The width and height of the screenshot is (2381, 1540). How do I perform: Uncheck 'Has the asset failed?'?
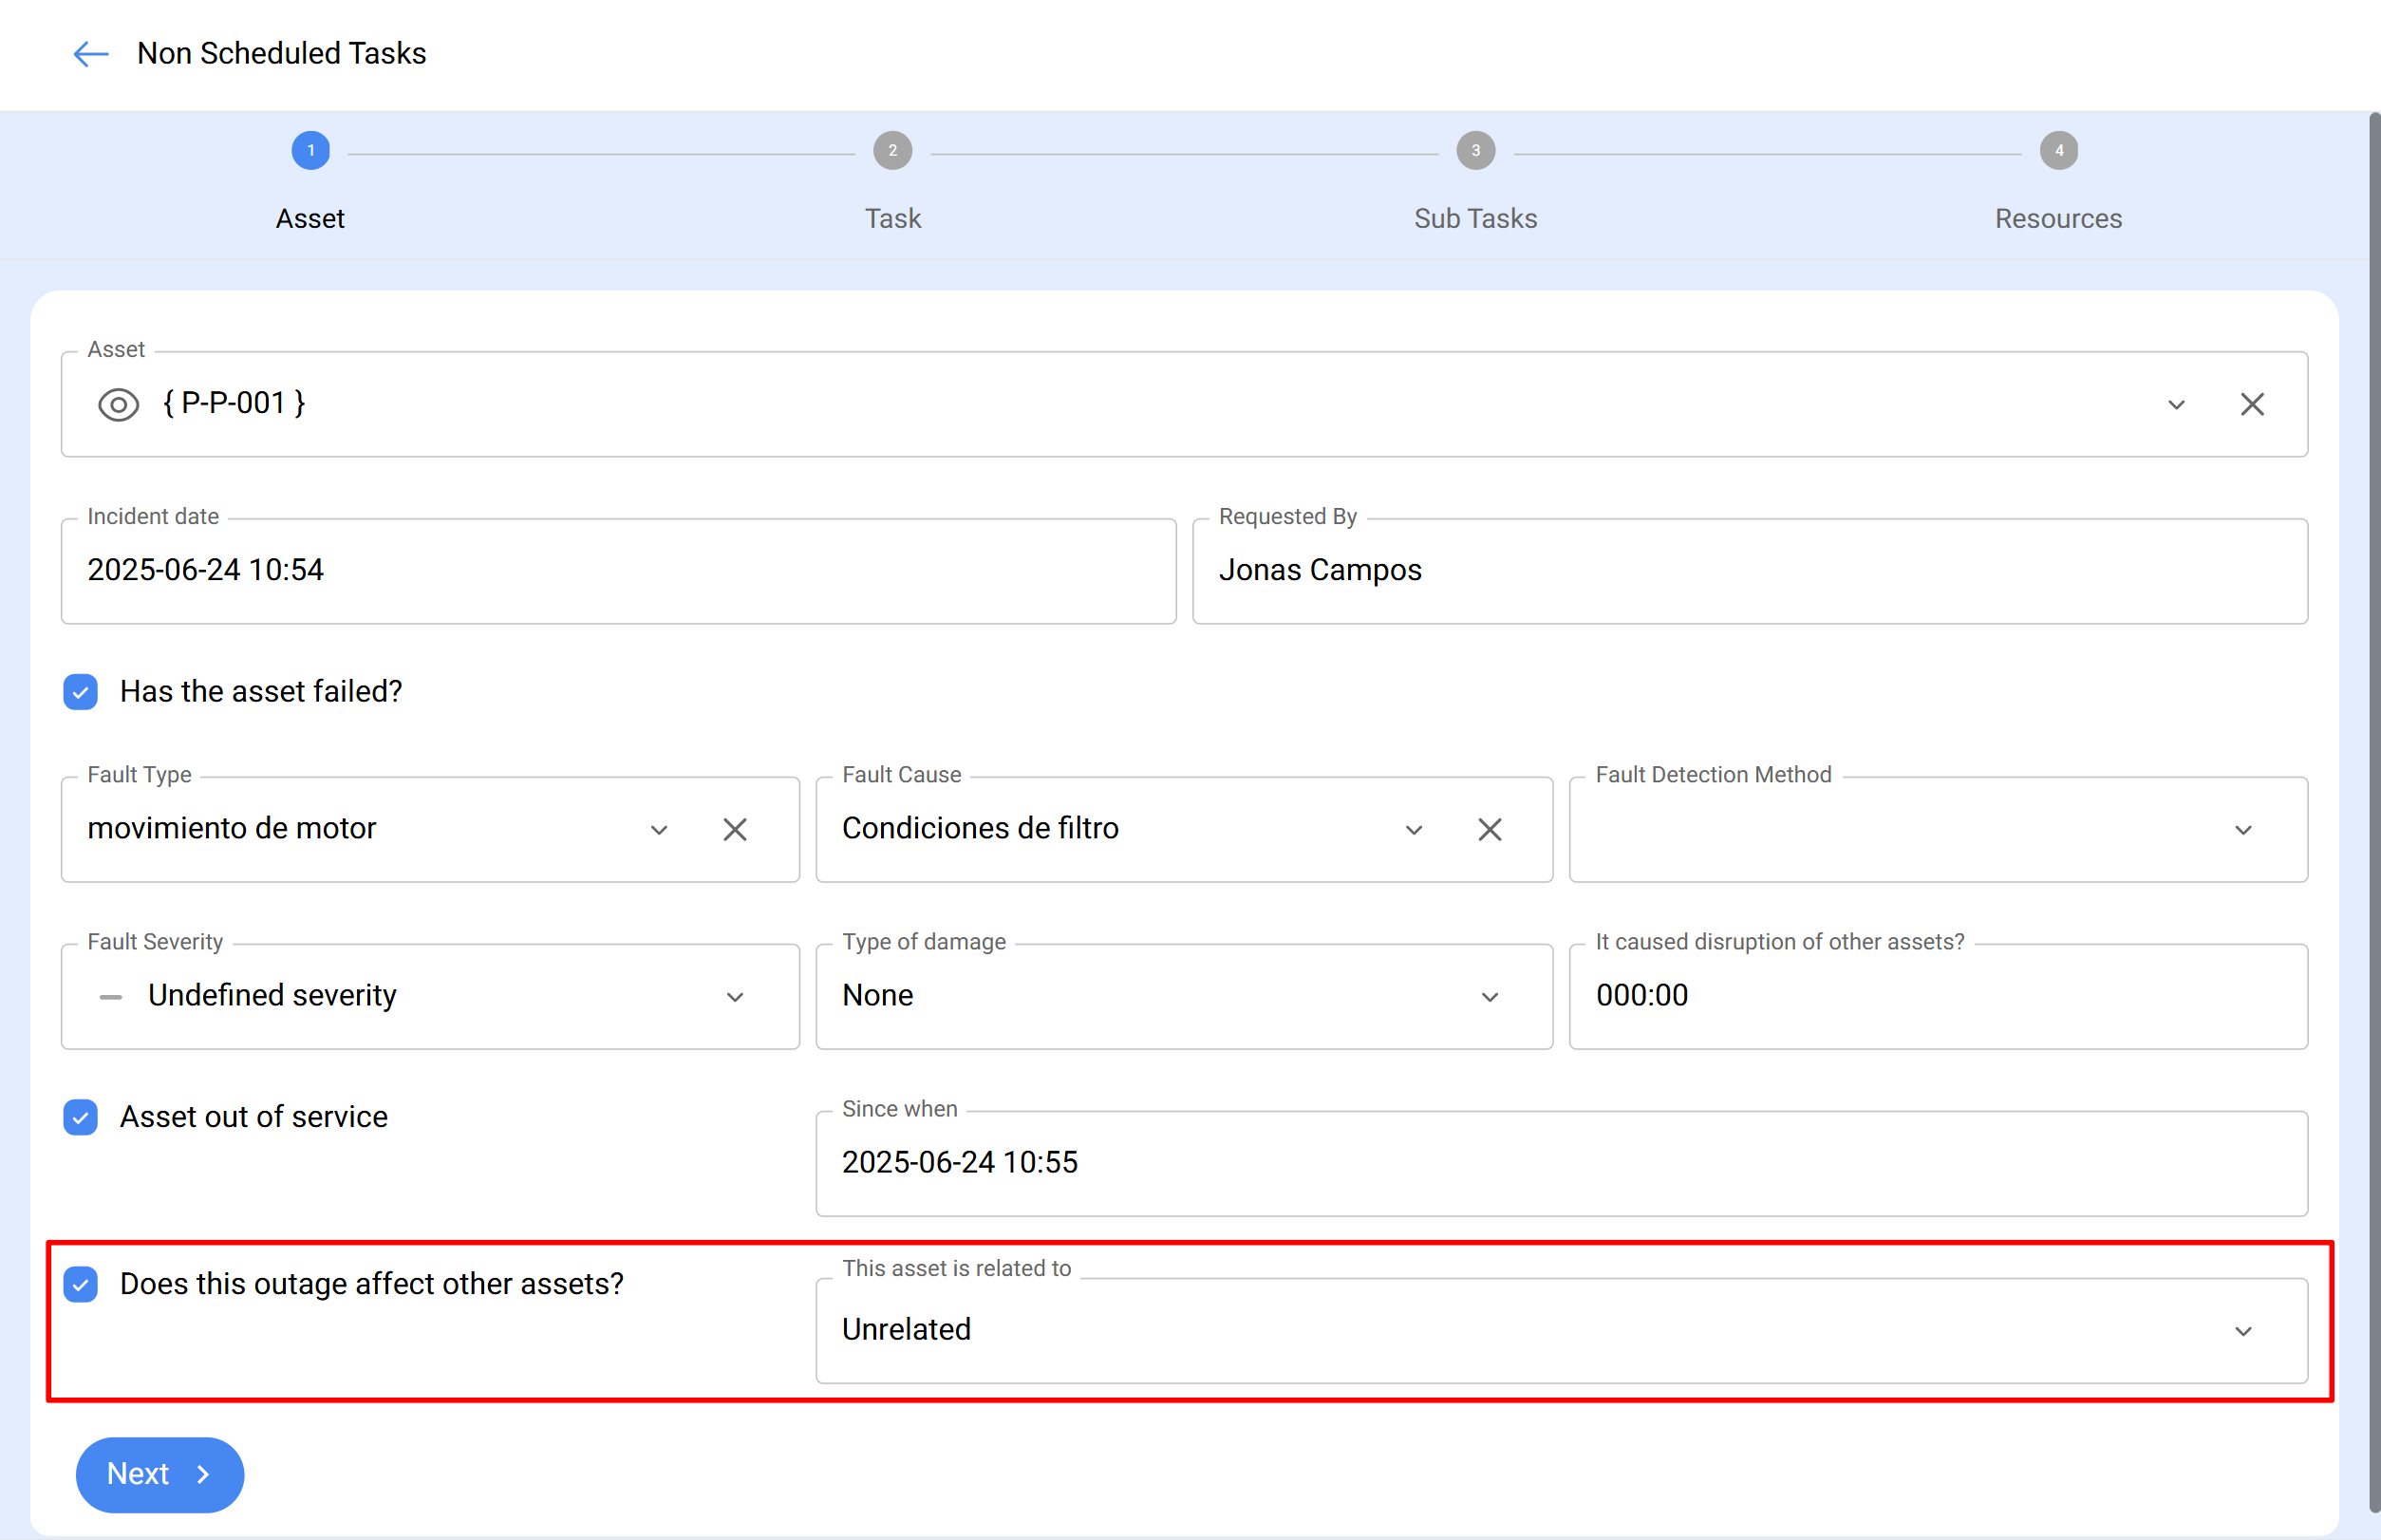pyautogui.click(x=80, y=691)
